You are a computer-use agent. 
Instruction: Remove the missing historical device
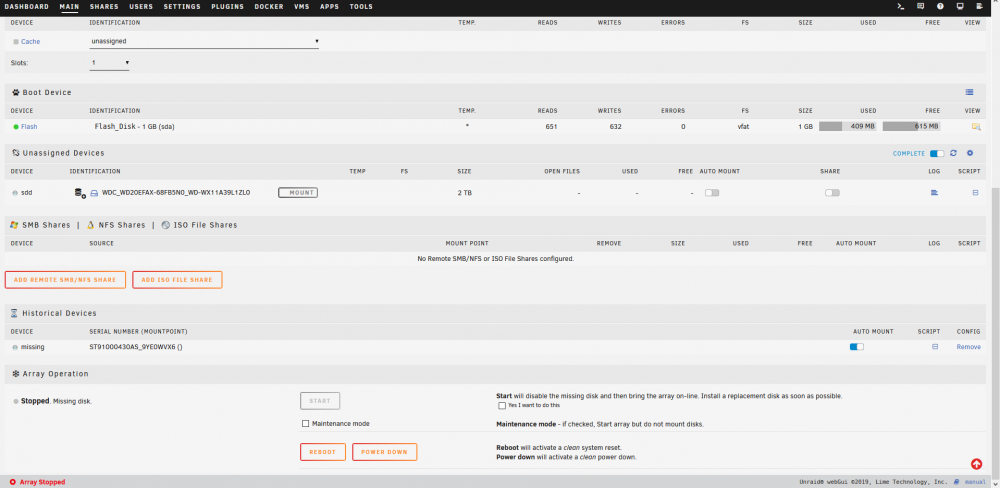(x=968, y=346)
